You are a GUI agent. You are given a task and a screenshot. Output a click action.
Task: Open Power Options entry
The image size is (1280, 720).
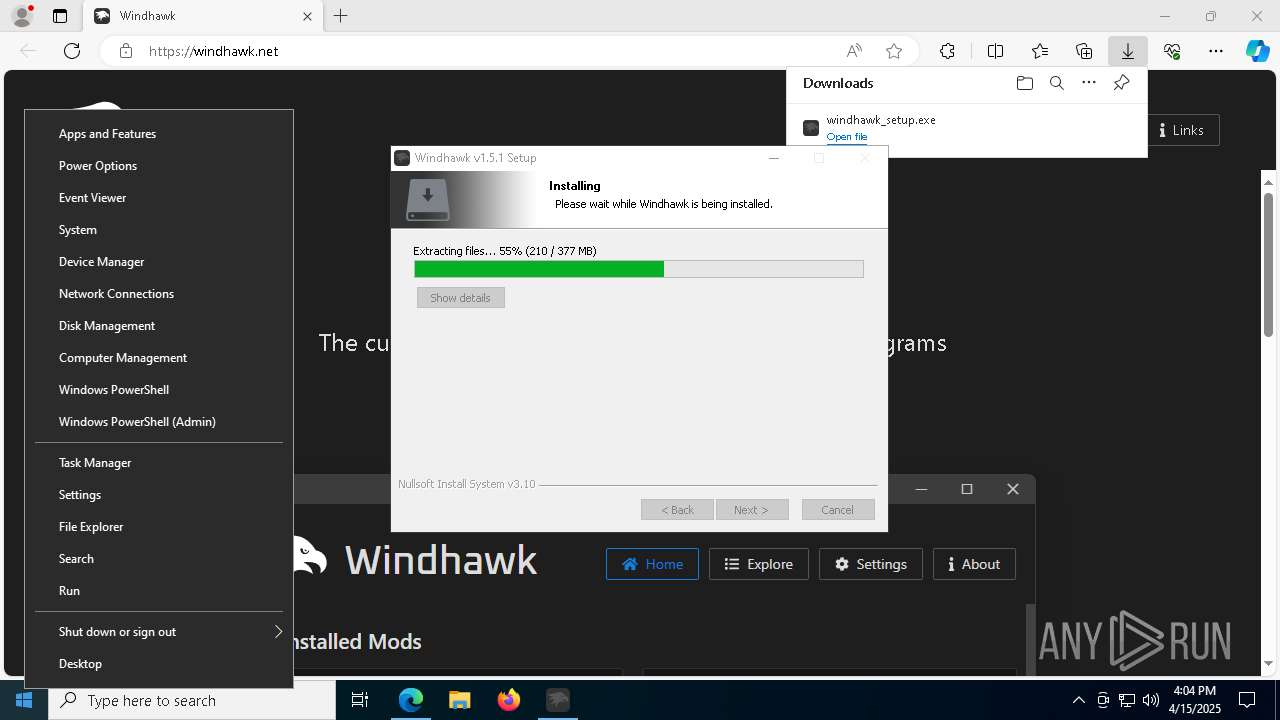point(159,166)
